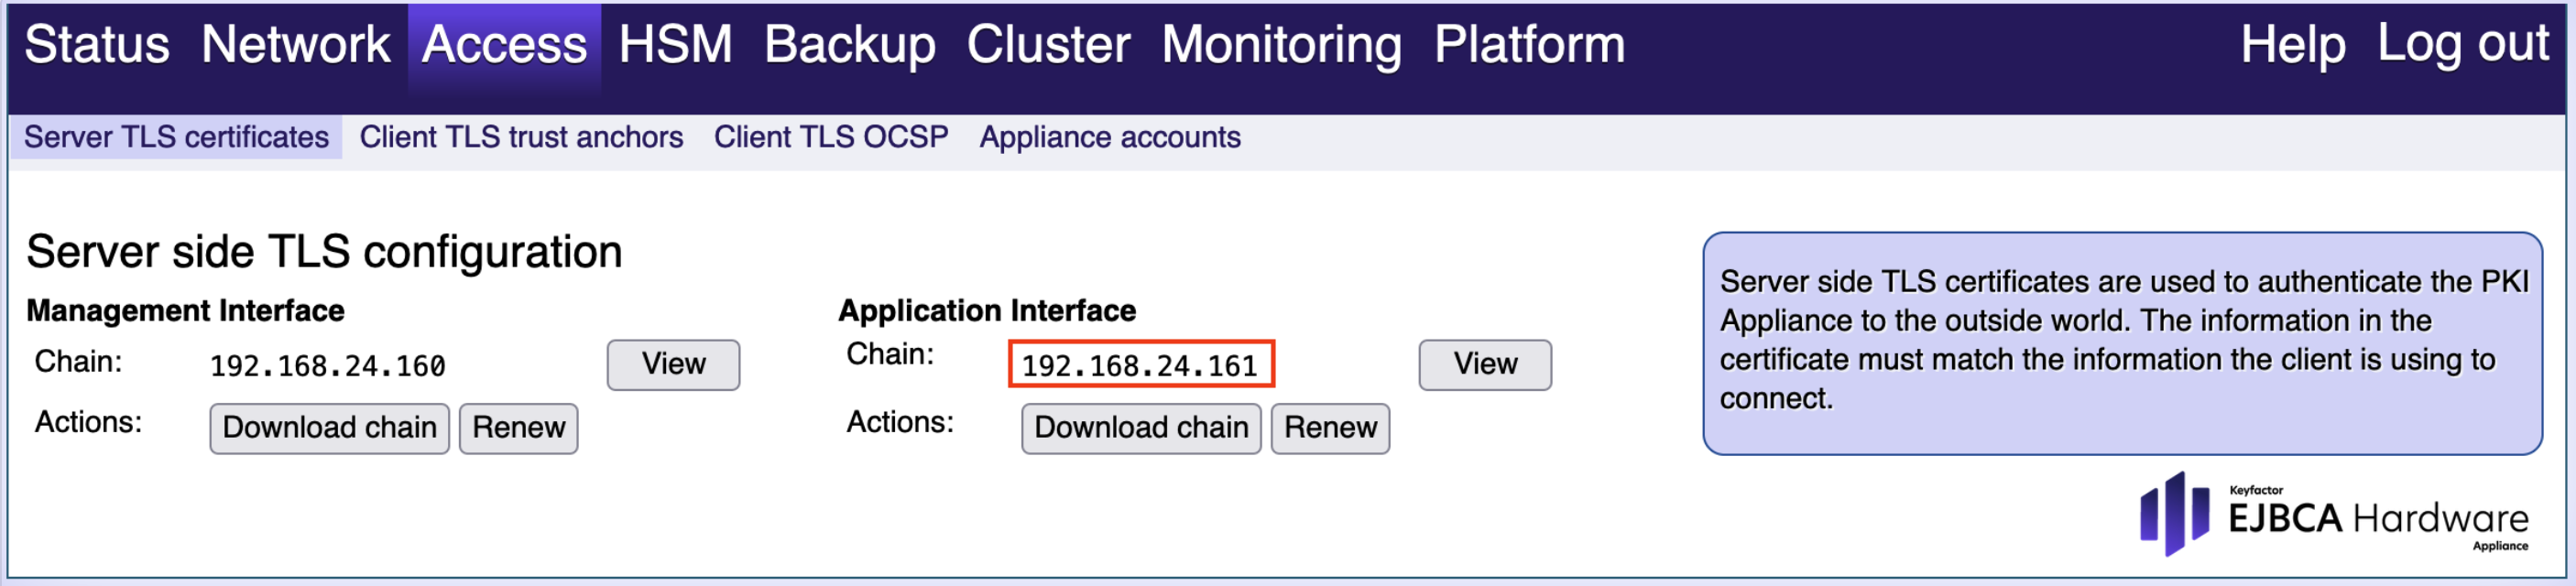Switch to Client TLS trust anchors tab

[521, 137]
